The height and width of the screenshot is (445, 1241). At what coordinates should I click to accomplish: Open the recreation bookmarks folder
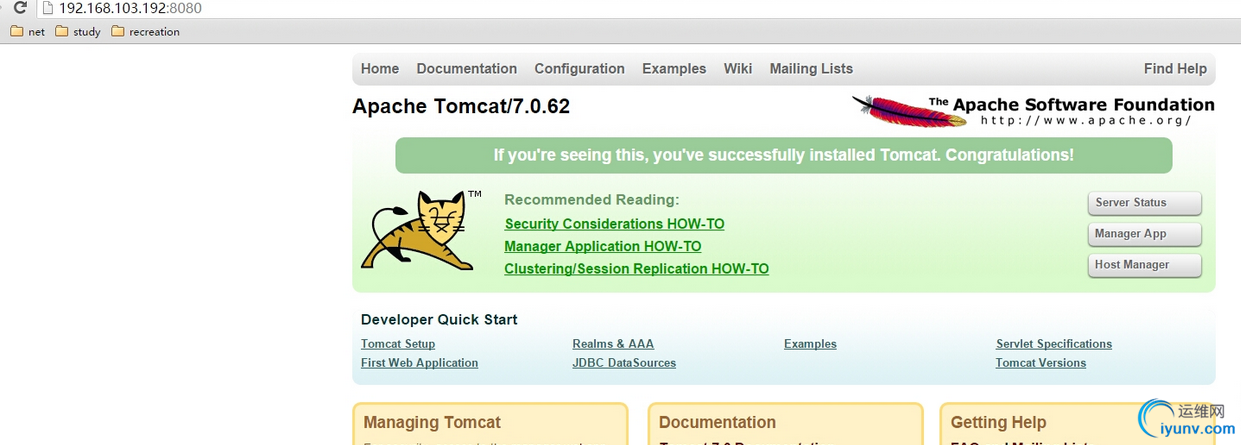point(145,32)
